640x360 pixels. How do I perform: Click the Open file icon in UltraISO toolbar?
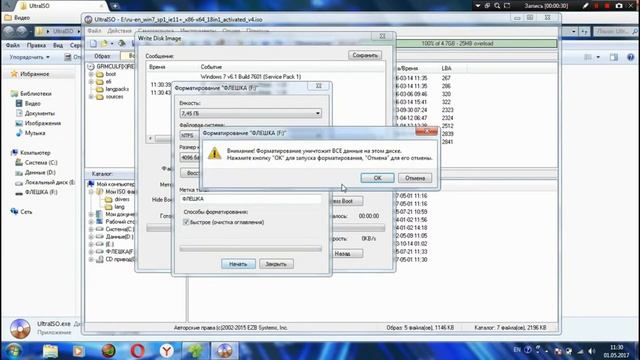104,43
